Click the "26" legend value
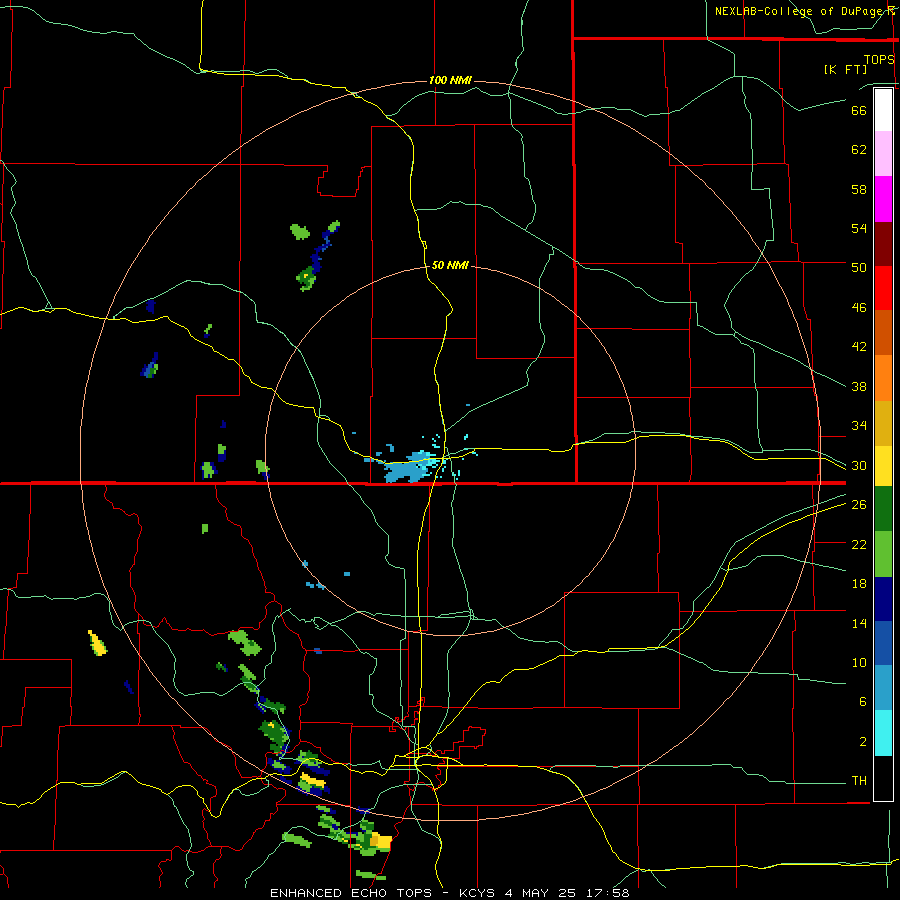The image size is (900, 900). click(859, 505)
